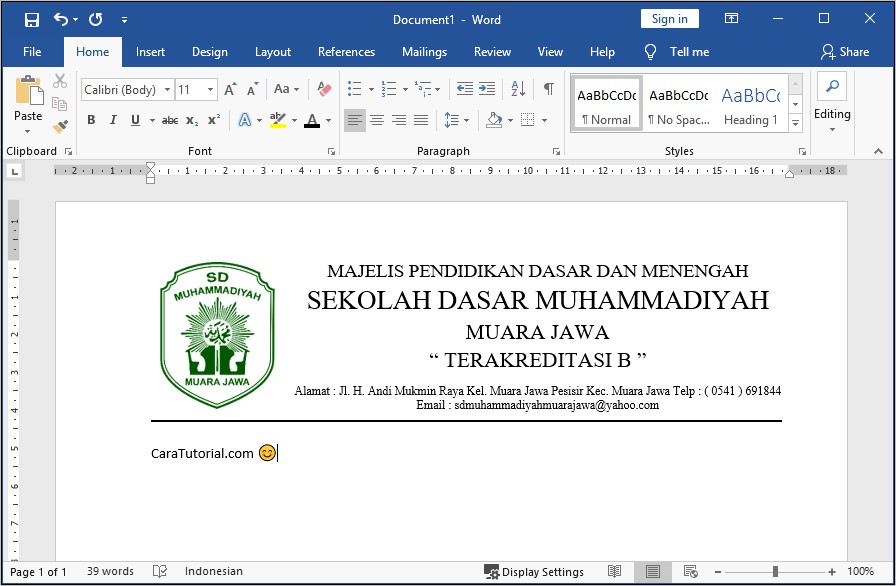896x586 pixels.
Task: Show paragraph marks with pilcrow icon
Action: pos(548,89)
